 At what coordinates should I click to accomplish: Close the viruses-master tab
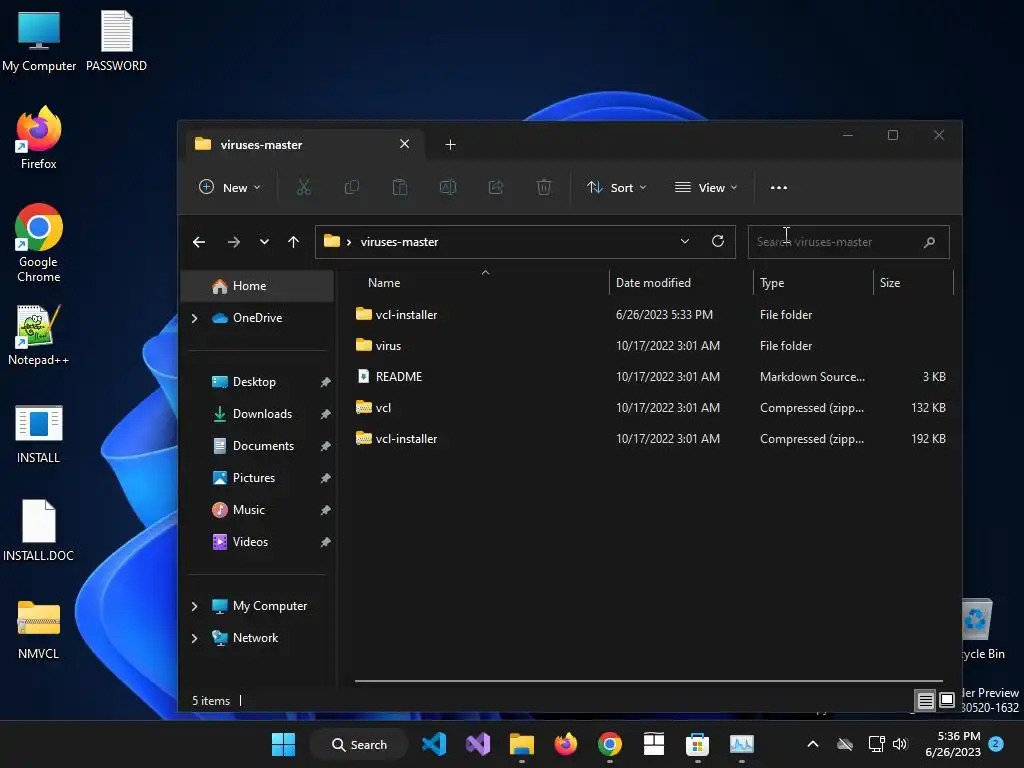click(x=405, y=144)
